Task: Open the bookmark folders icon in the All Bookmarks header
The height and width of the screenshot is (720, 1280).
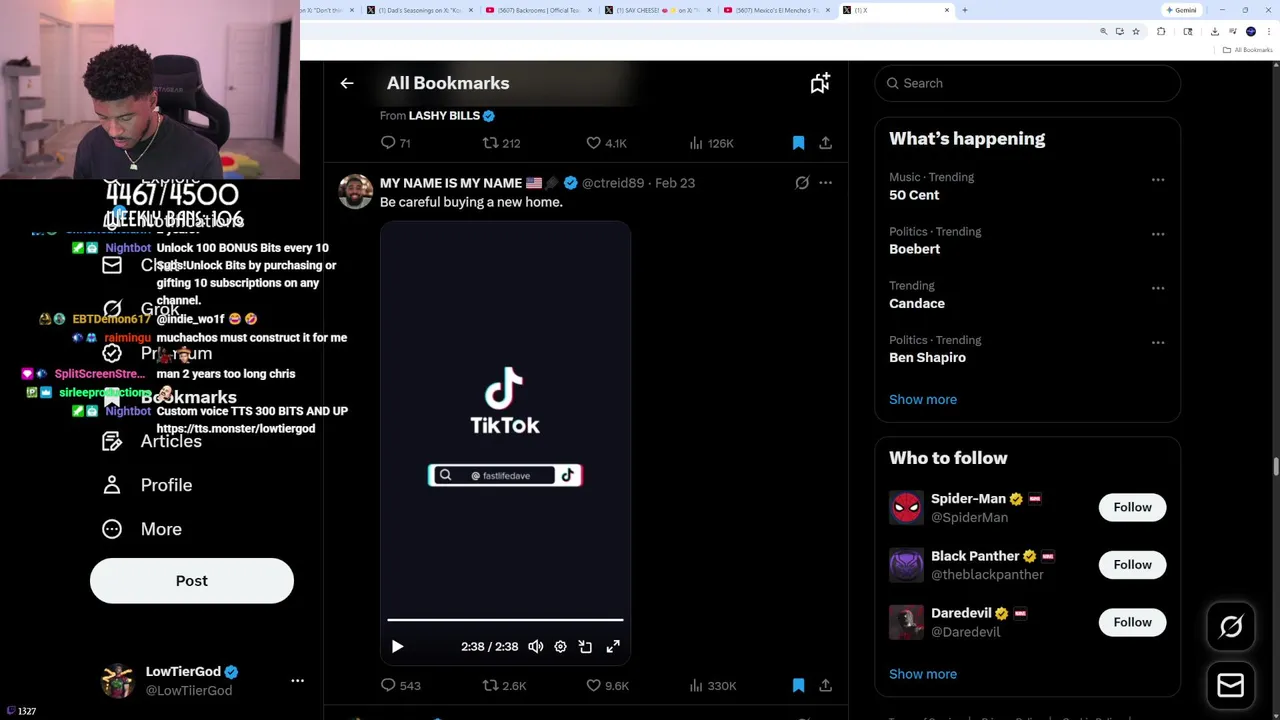Action: point(820,83)
